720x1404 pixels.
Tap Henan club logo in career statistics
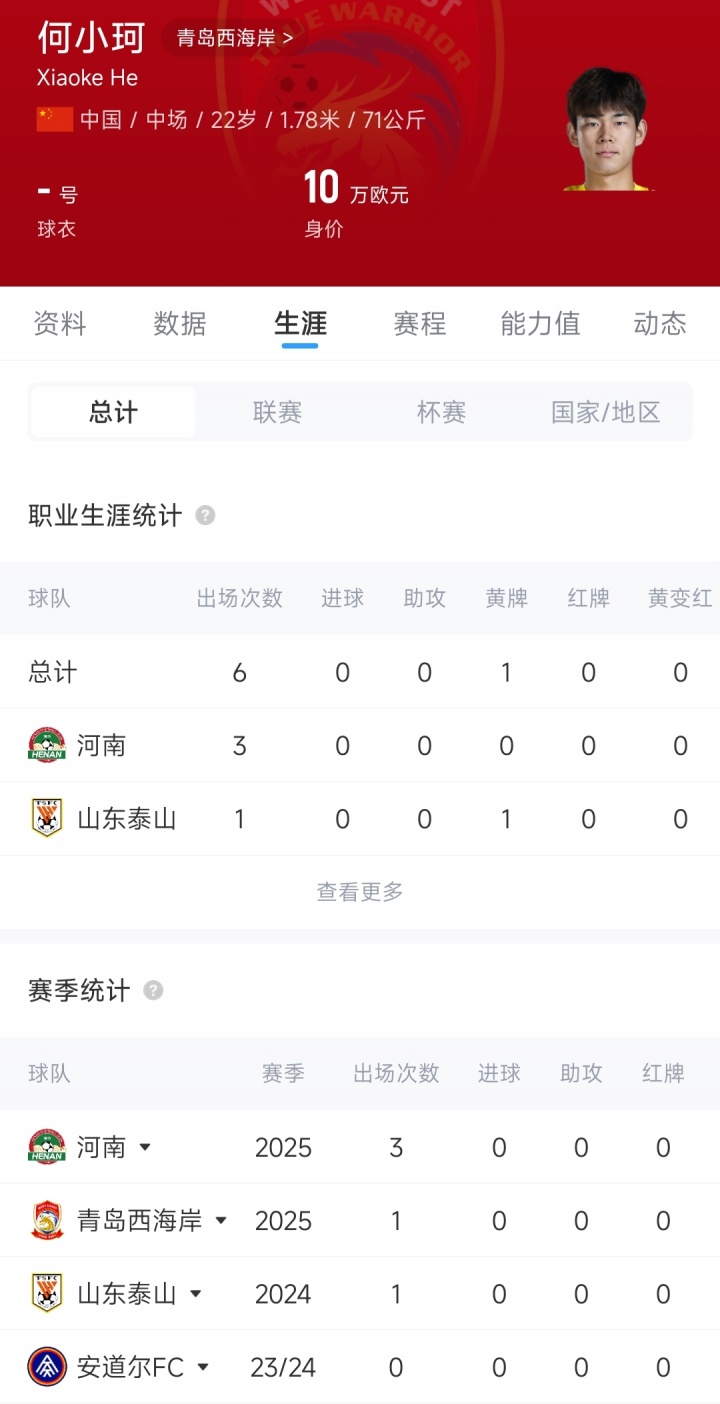coord(47,745)
